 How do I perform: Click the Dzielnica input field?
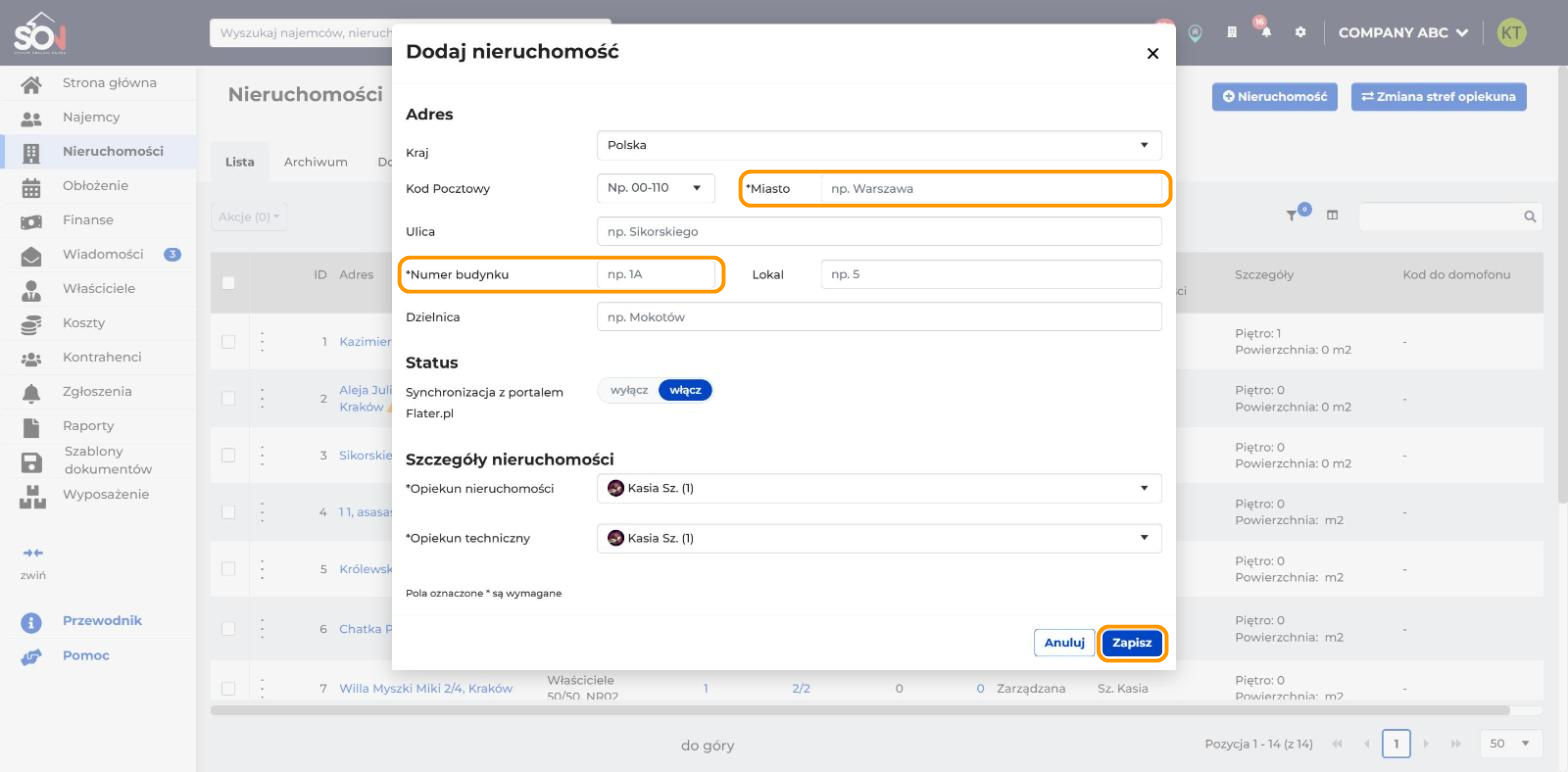[x=879, y=317]
